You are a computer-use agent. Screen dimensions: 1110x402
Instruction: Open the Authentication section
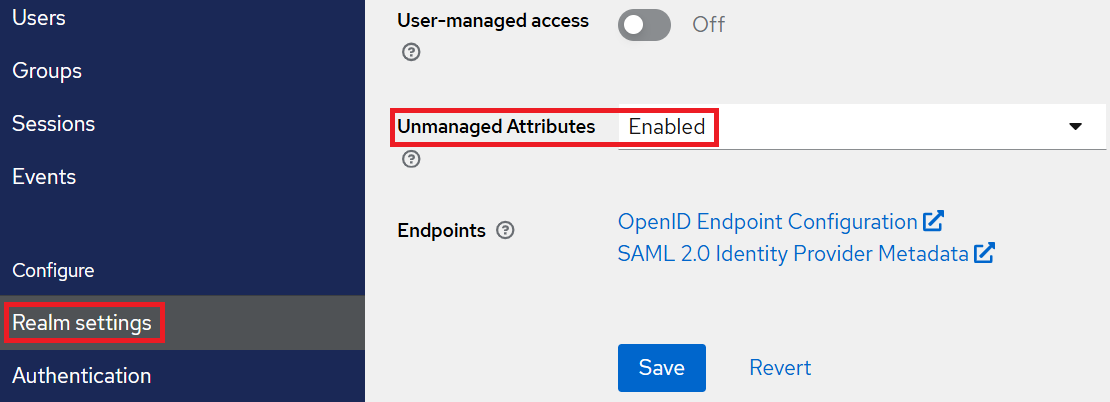[x=82, y=376]
